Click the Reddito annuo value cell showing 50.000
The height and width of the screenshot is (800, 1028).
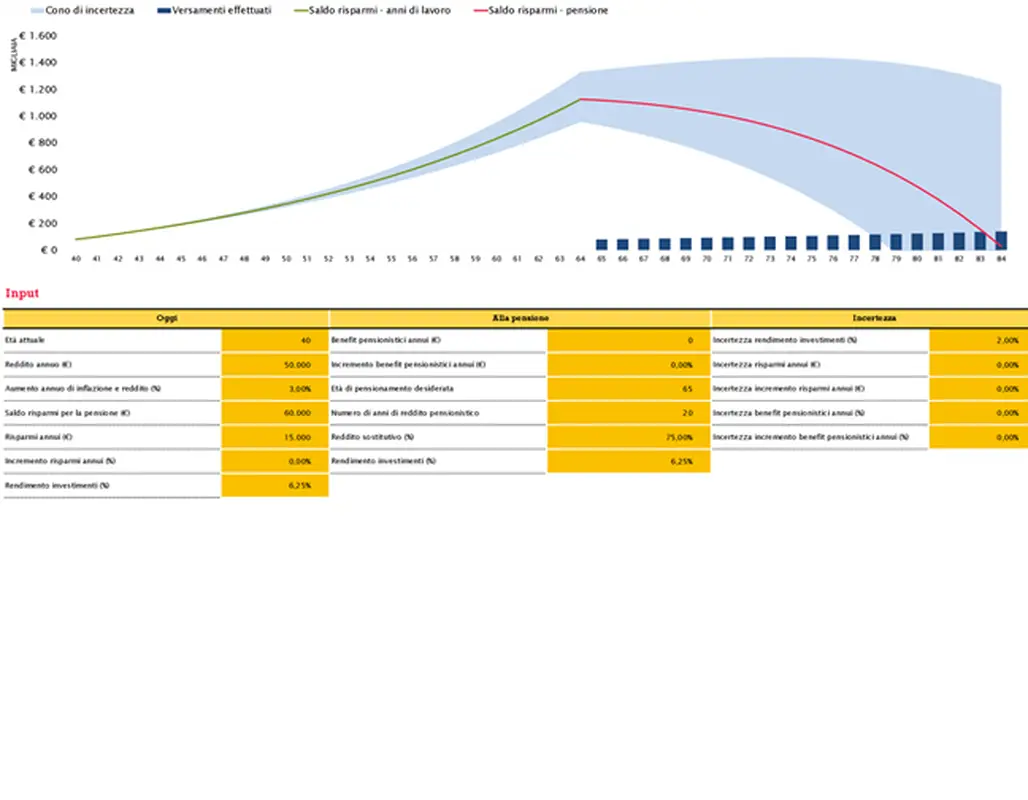tap(275, 365)
